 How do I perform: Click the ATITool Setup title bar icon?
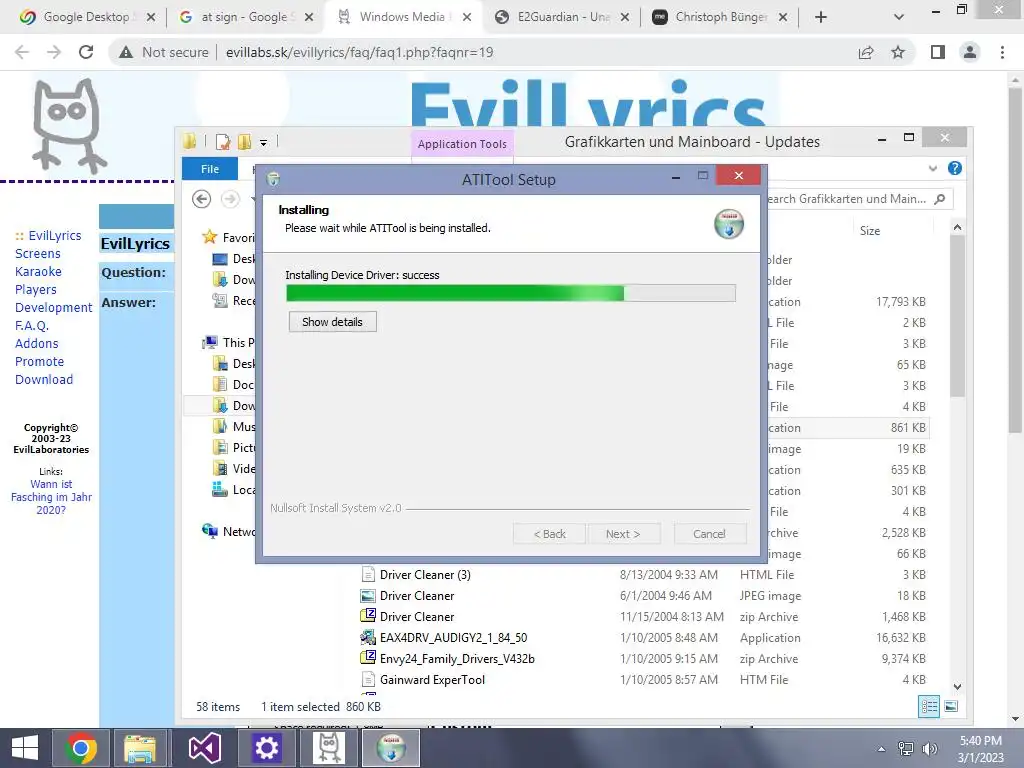(x=273, y=179)
